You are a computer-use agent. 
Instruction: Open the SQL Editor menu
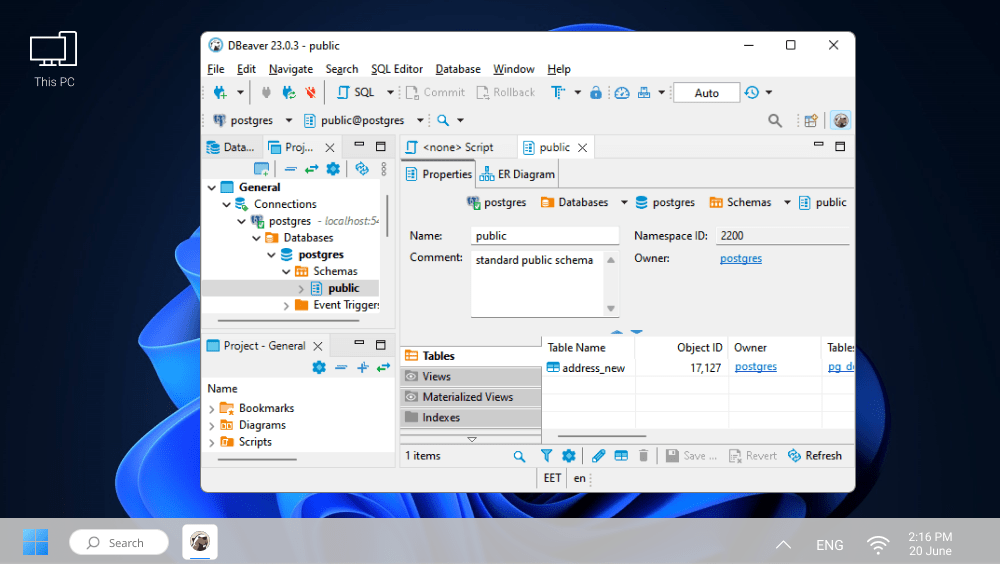[397, 69]
